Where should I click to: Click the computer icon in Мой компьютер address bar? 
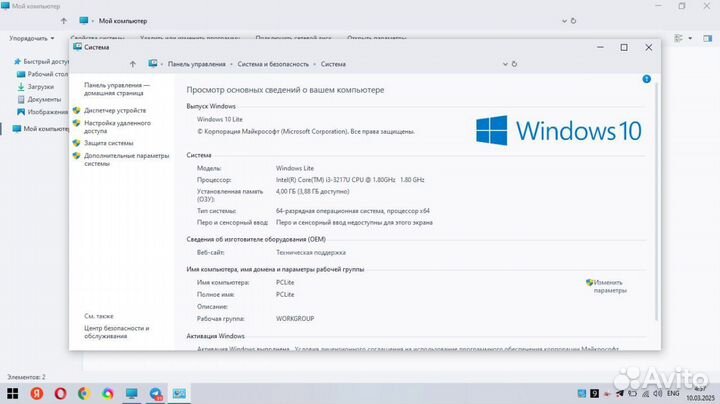click(84, 21)
